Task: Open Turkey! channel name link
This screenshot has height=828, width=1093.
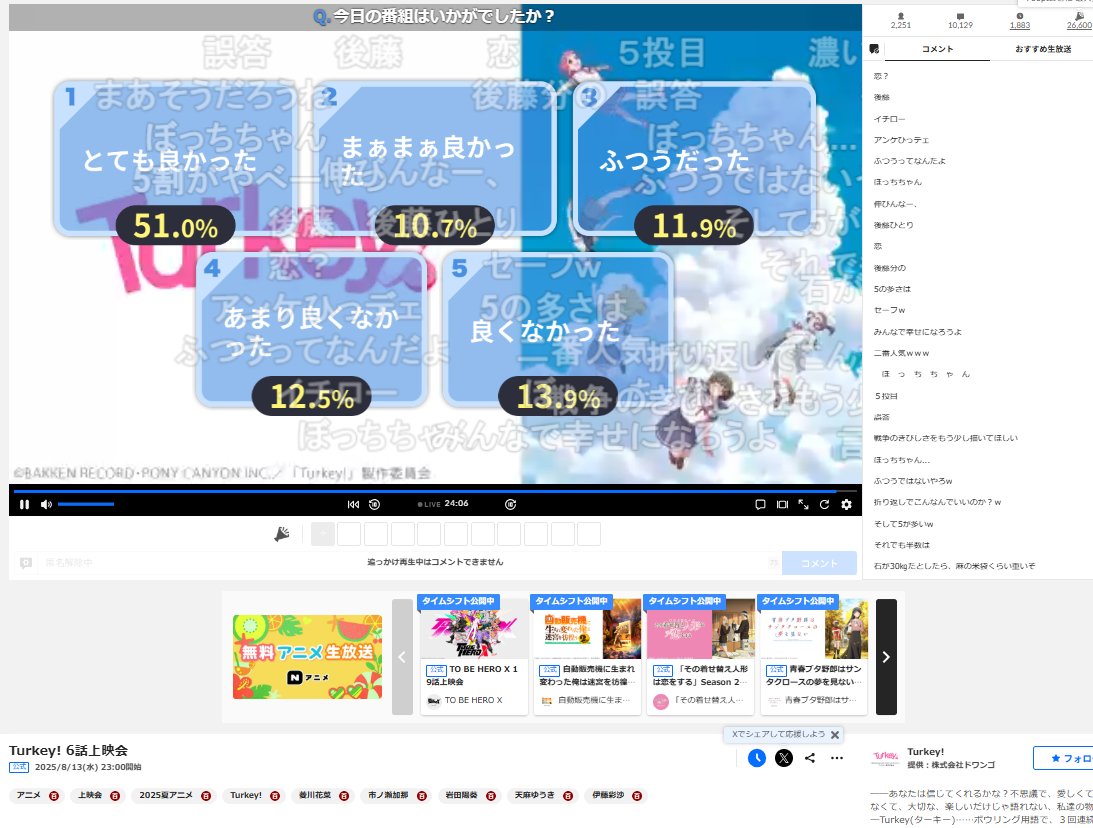Action: 926,752
